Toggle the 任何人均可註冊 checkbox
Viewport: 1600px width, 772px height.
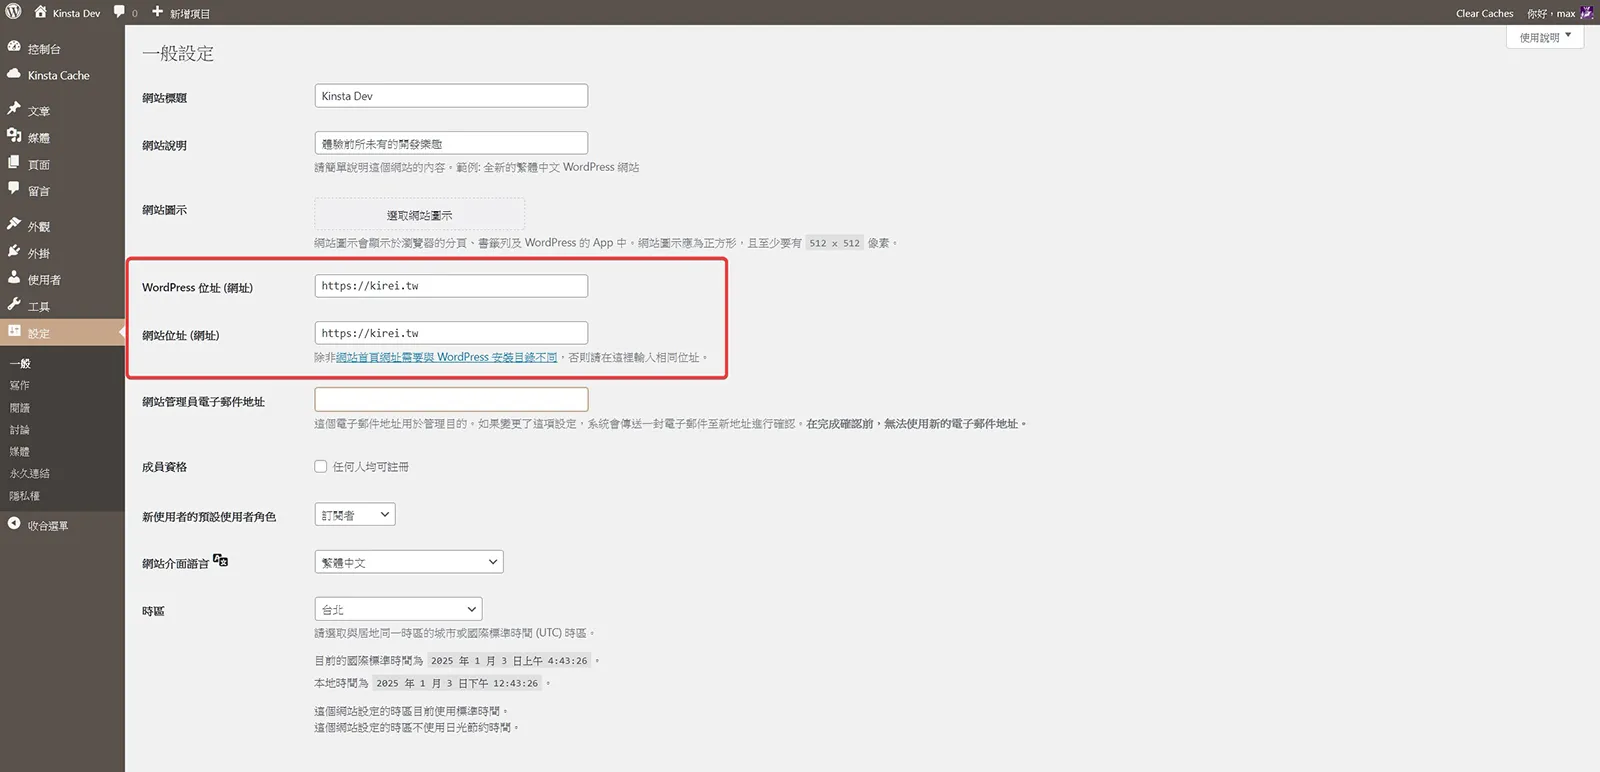tap(321, 466)
